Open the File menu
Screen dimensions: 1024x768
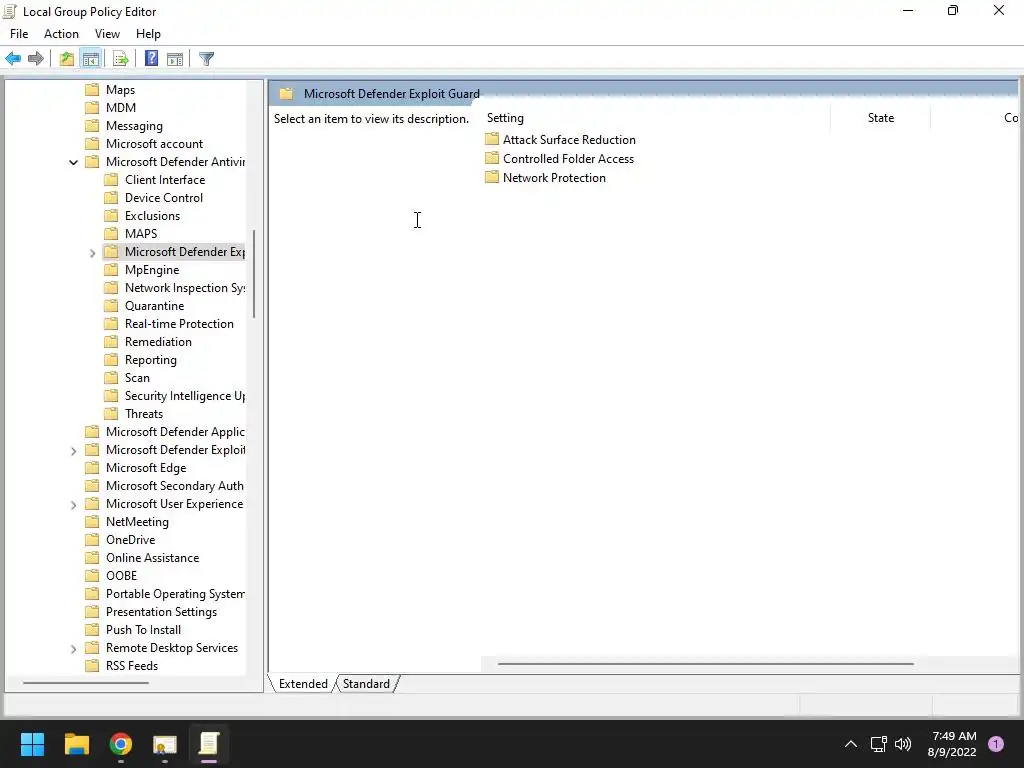click(x=19, y=34)
